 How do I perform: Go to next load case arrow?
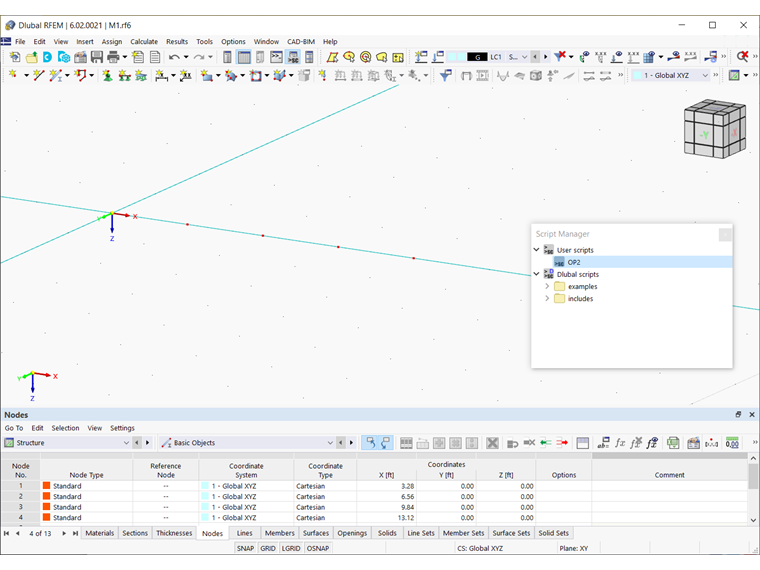pyautogui.click(x=546, y=57)
